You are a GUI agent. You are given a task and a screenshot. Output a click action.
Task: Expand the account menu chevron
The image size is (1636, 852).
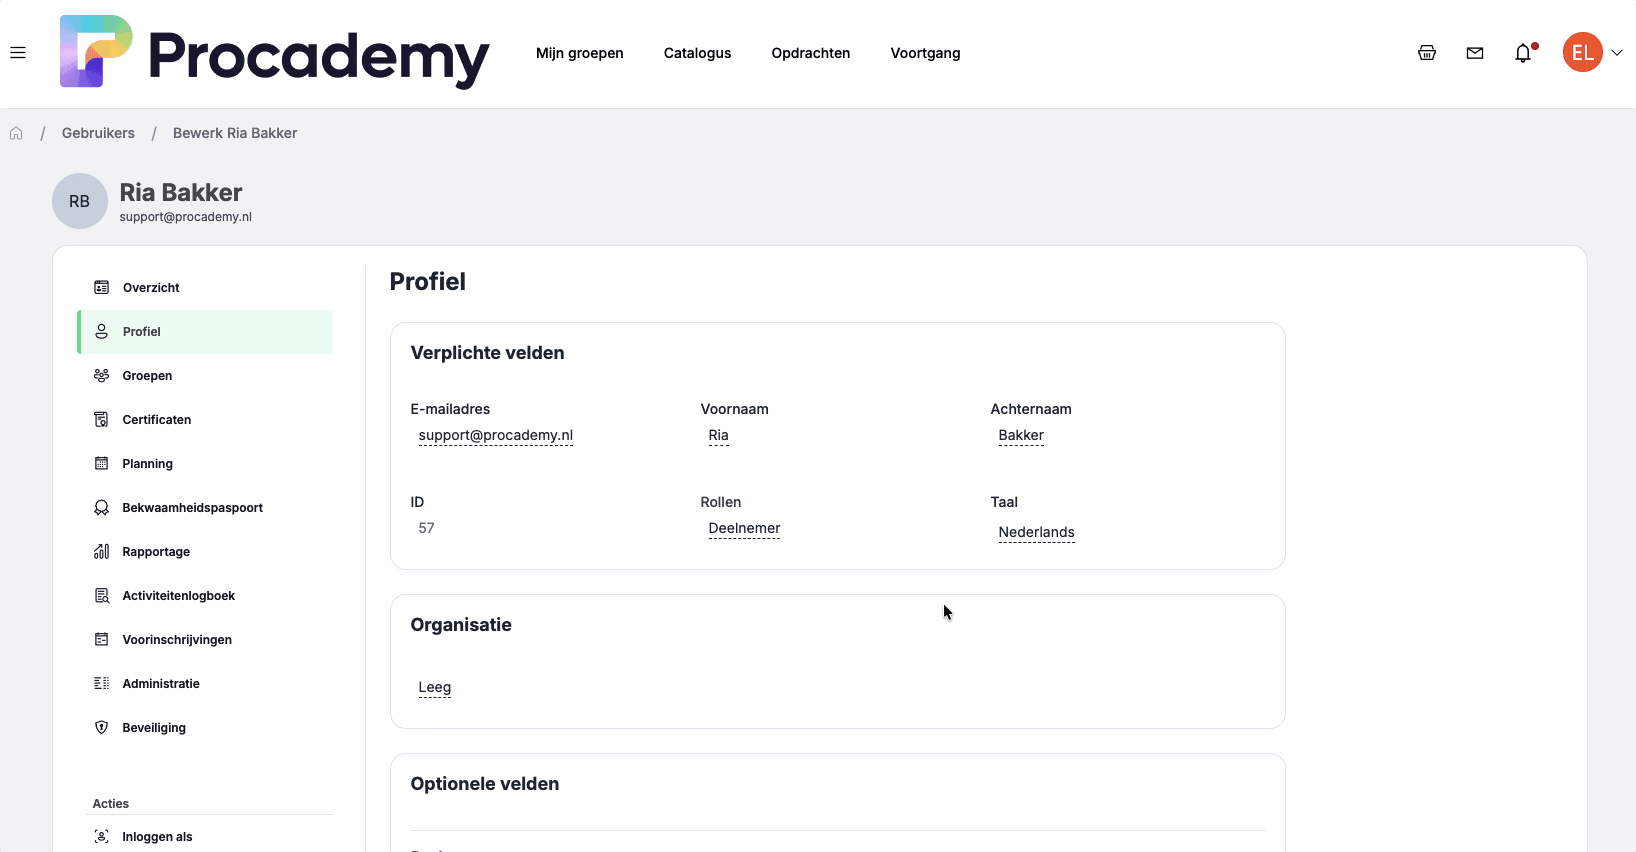coord(1617,53)
